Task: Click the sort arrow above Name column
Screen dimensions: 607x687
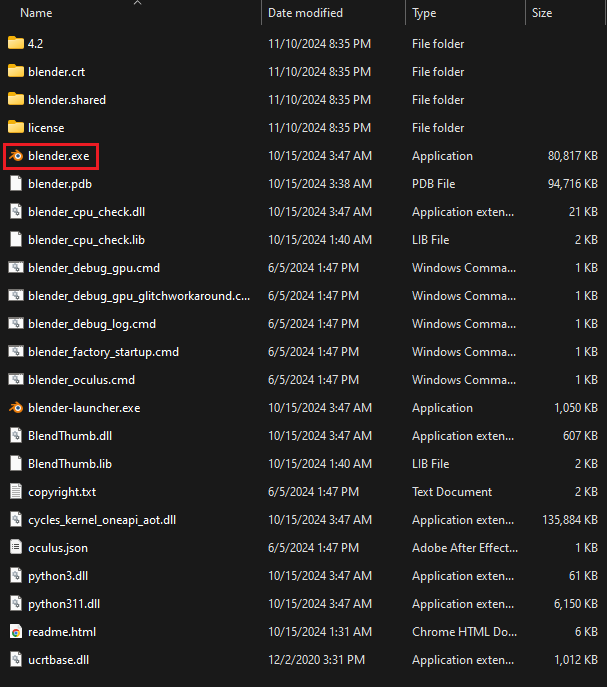Action: click(x=137, y=3)
